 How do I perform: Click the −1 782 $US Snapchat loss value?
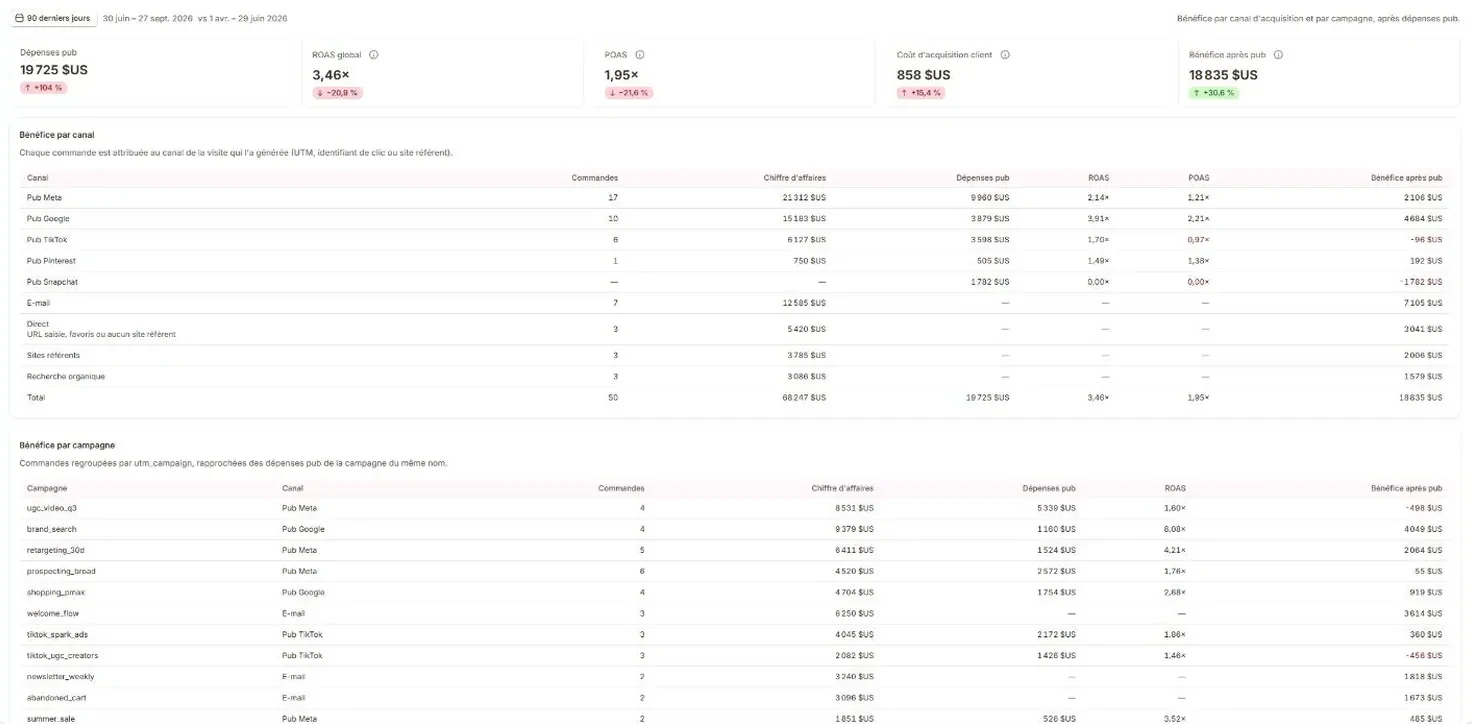click(x=1420, y=282)
